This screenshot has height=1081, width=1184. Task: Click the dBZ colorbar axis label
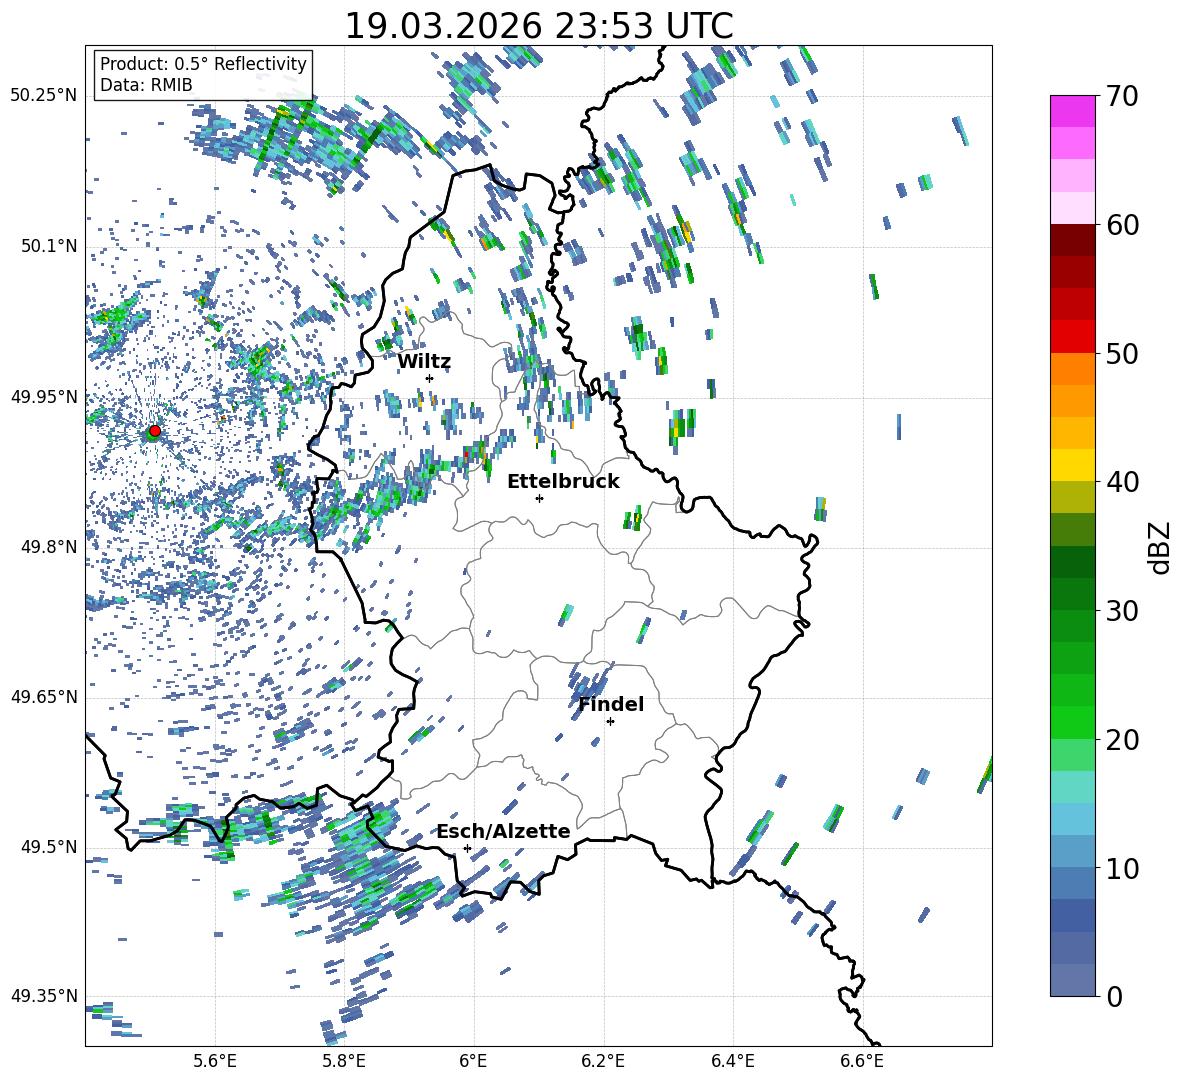pyautogui.click(x=1160, y=546)
